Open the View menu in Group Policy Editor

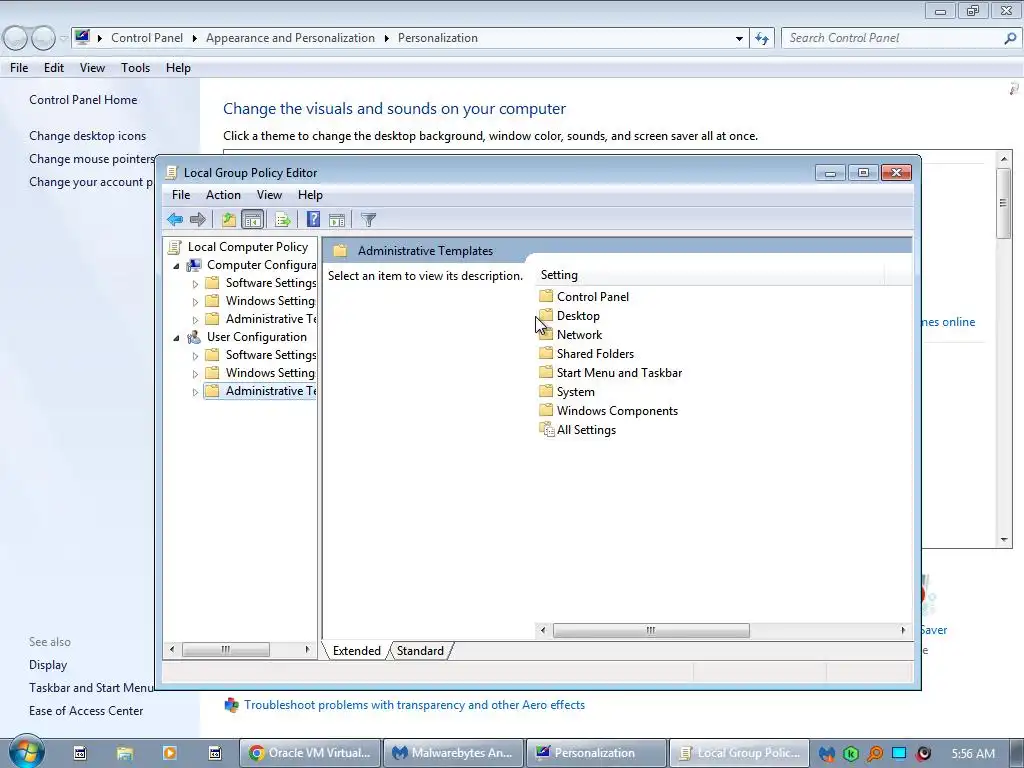pos(269,195)
